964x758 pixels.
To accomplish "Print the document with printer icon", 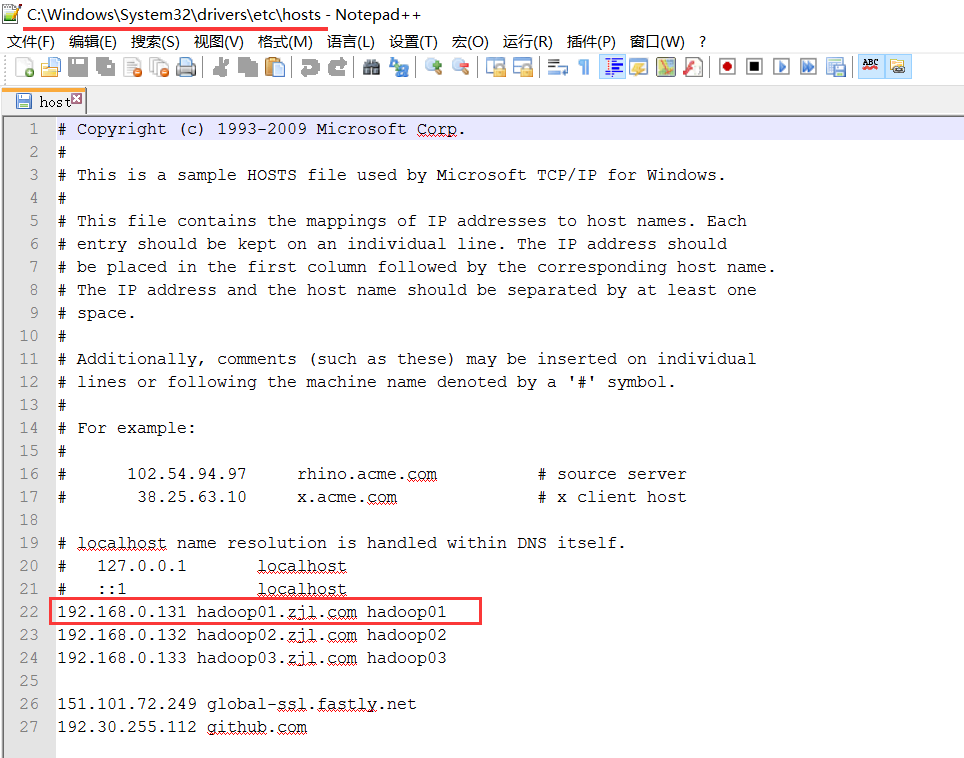I will (x=186, y=67).
